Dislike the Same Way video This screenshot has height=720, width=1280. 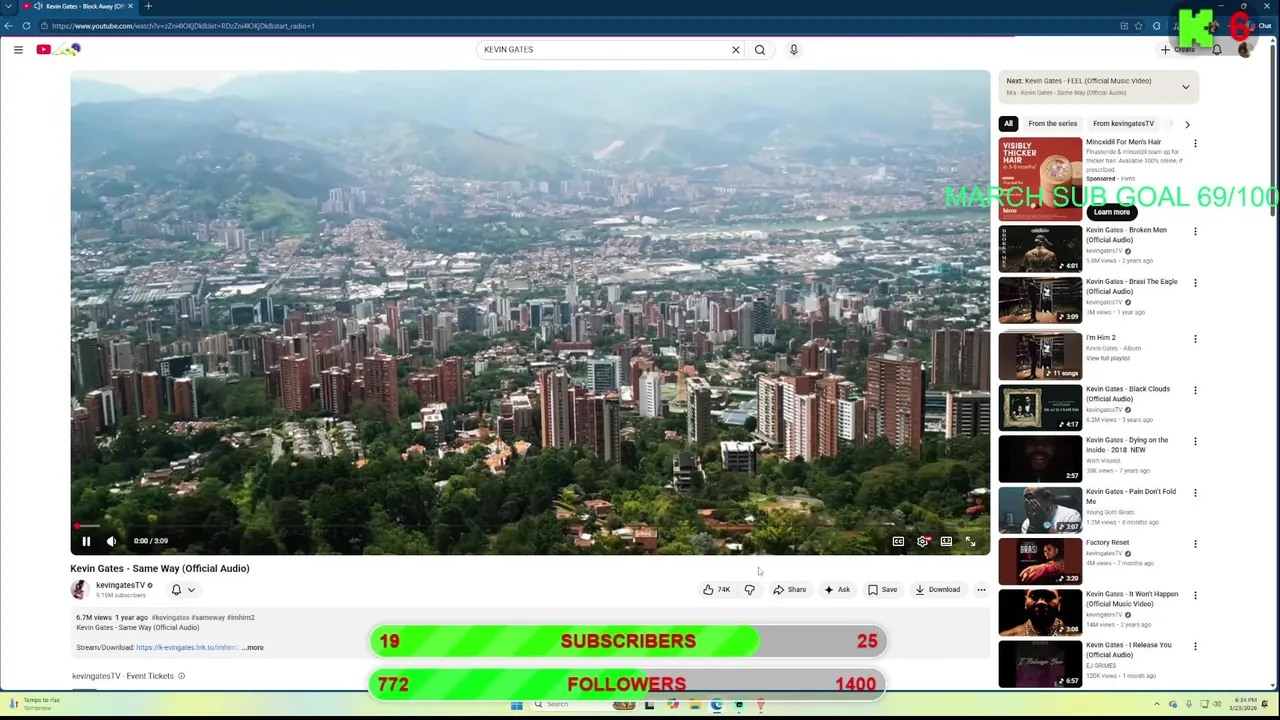point(749,590)
